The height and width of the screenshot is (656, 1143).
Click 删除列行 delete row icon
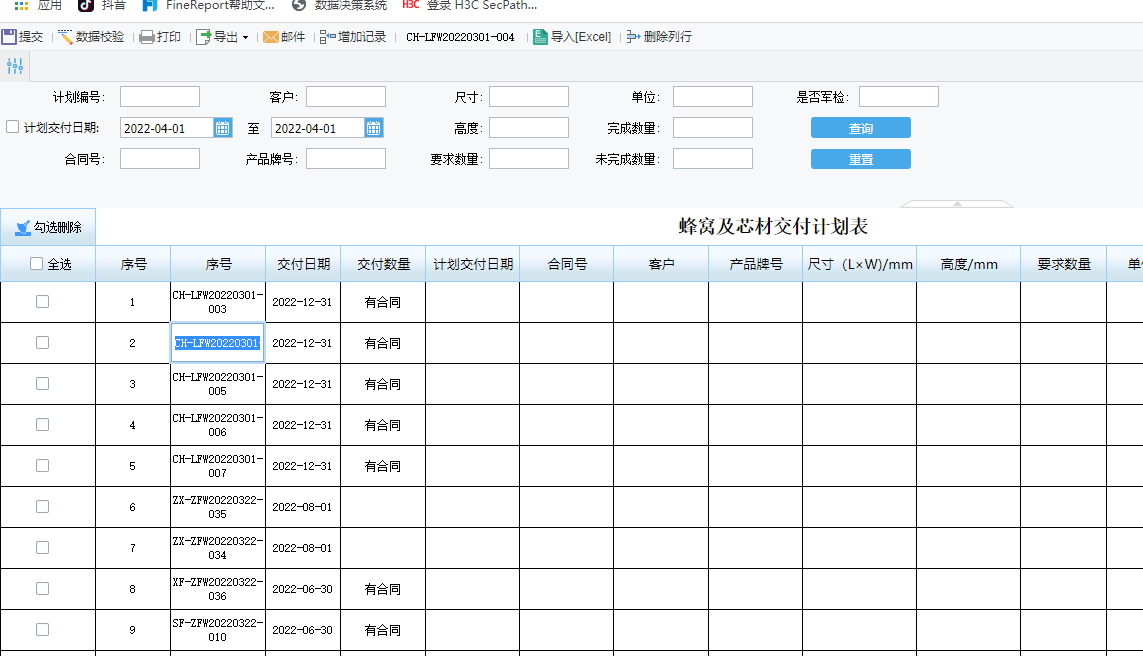633,36
